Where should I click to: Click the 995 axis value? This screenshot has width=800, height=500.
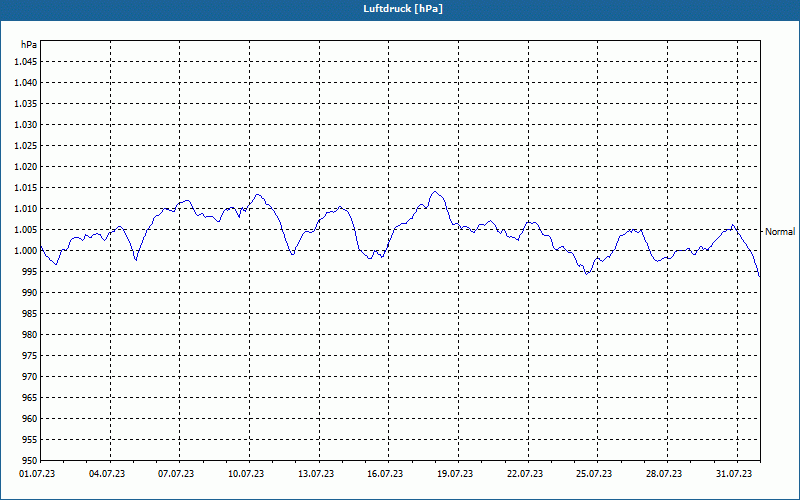pyautogui.click(x=30, y=271)
